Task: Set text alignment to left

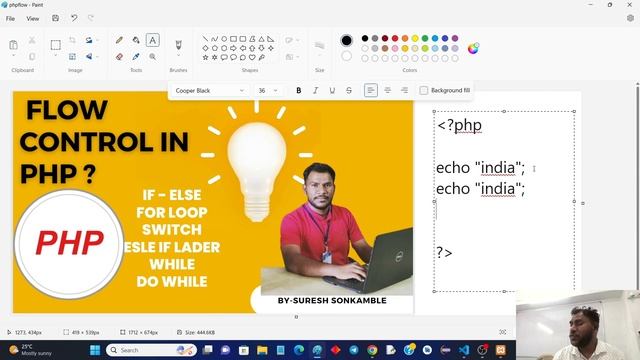Action: coord(371,90)
